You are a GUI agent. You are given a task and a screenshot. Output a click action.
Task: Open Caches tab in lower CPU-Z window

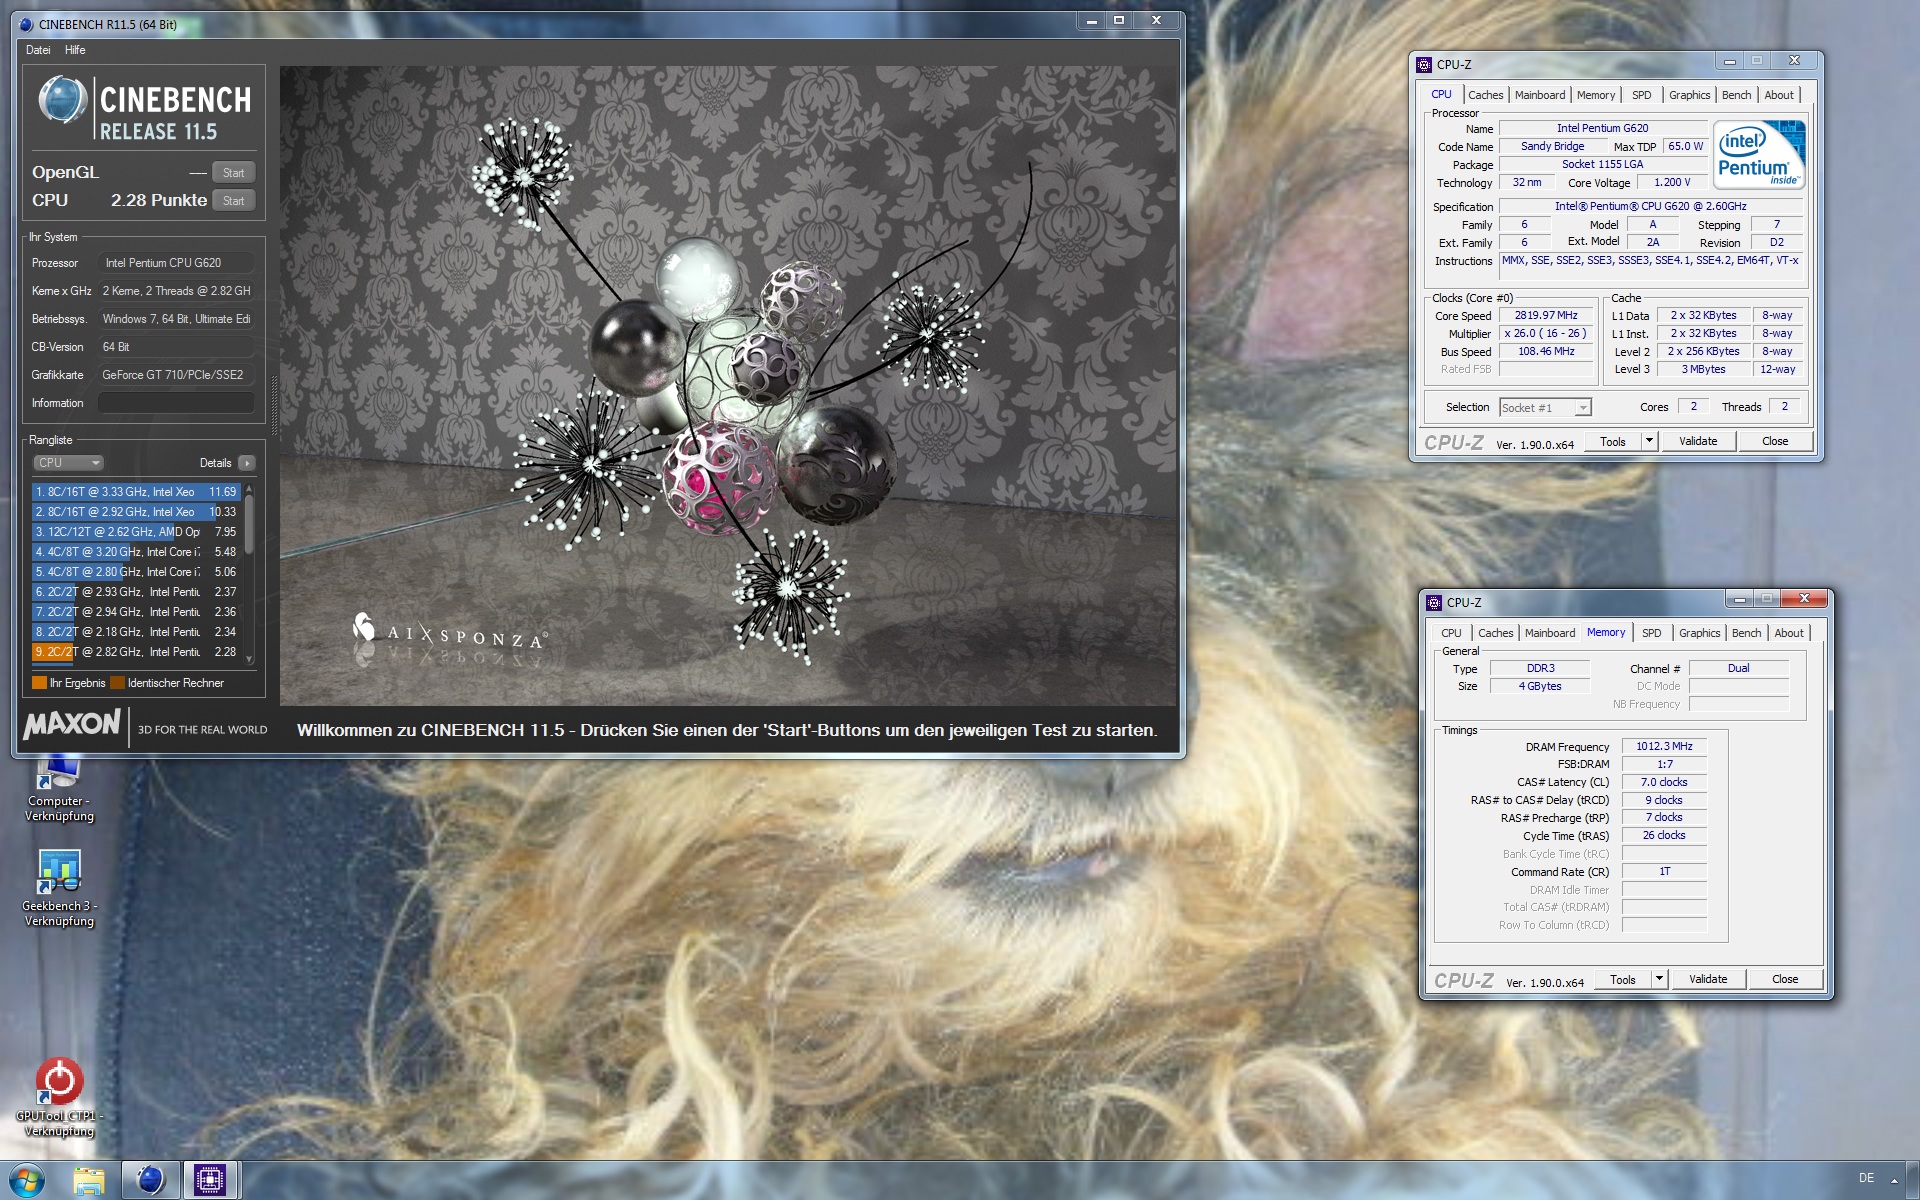(x=1495, y=633)
